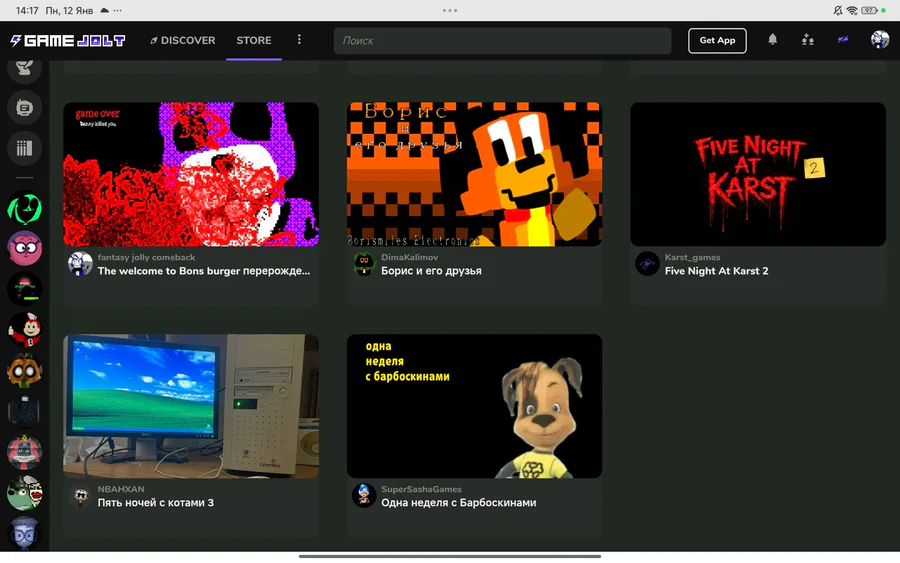
Task: Visit developer SuperSashaGames
Action: coord(421,490)
